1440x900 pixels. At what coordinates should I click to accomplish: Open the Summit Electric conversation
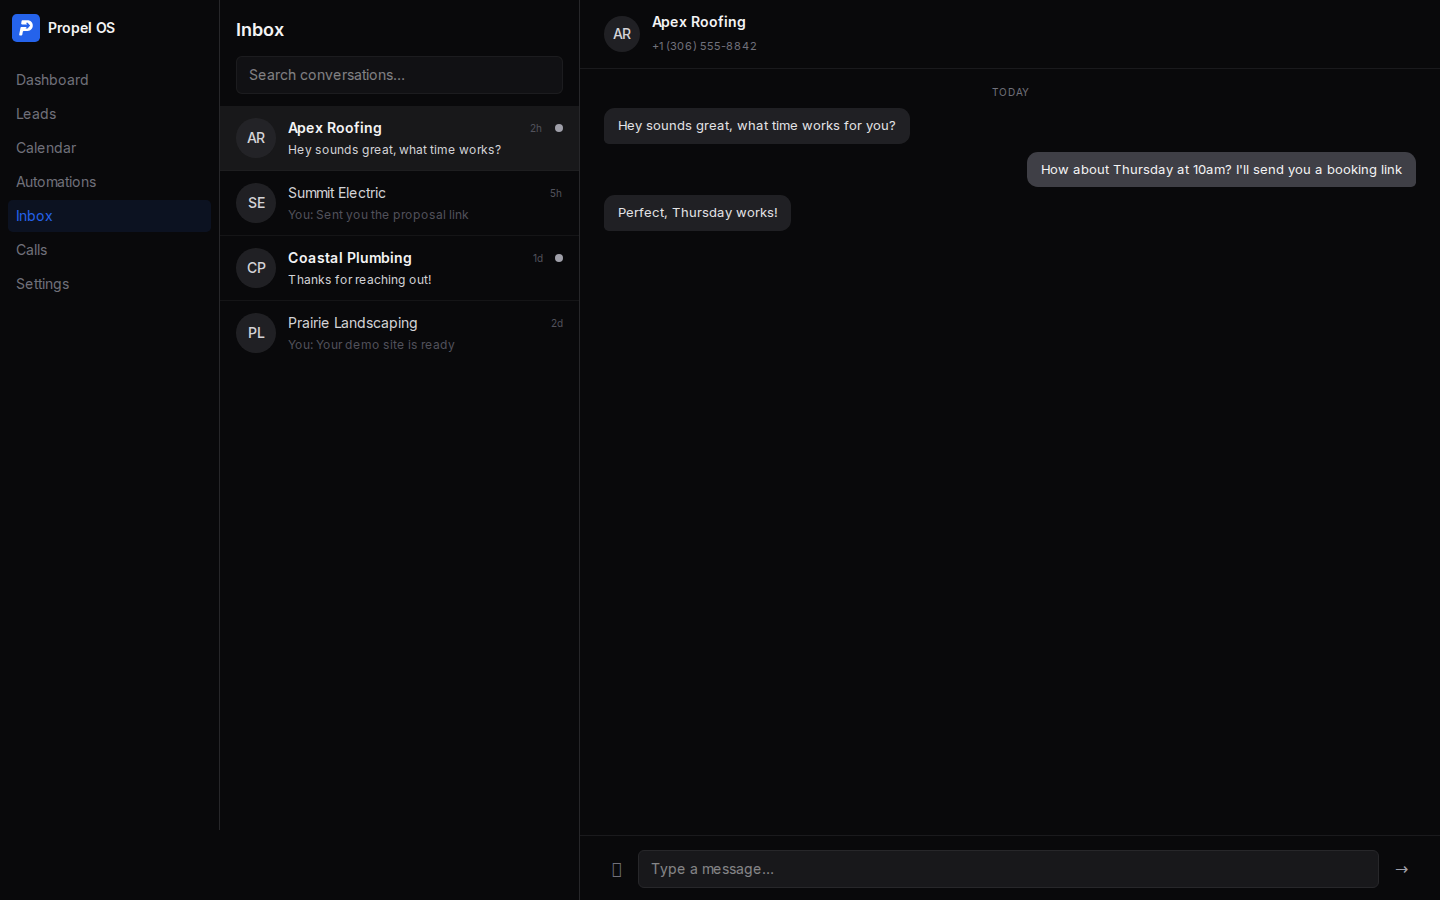click(399, 203)
